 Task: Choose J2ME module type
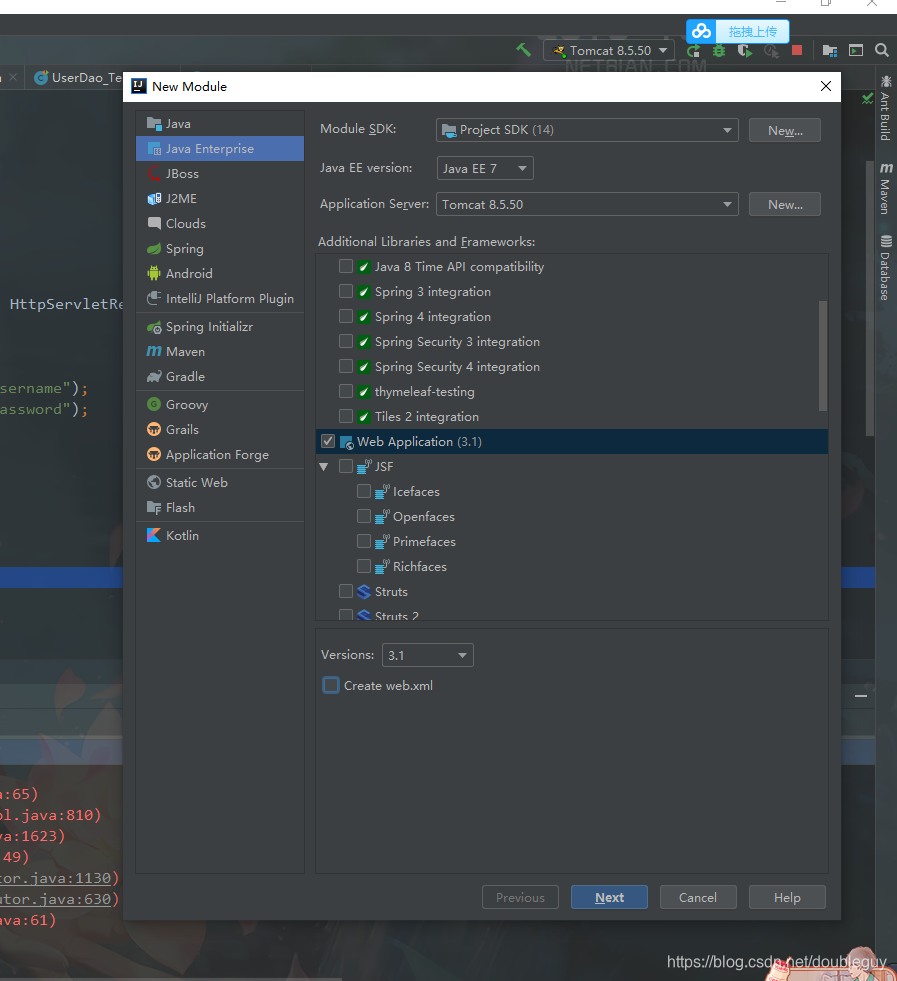click(220, 199)
